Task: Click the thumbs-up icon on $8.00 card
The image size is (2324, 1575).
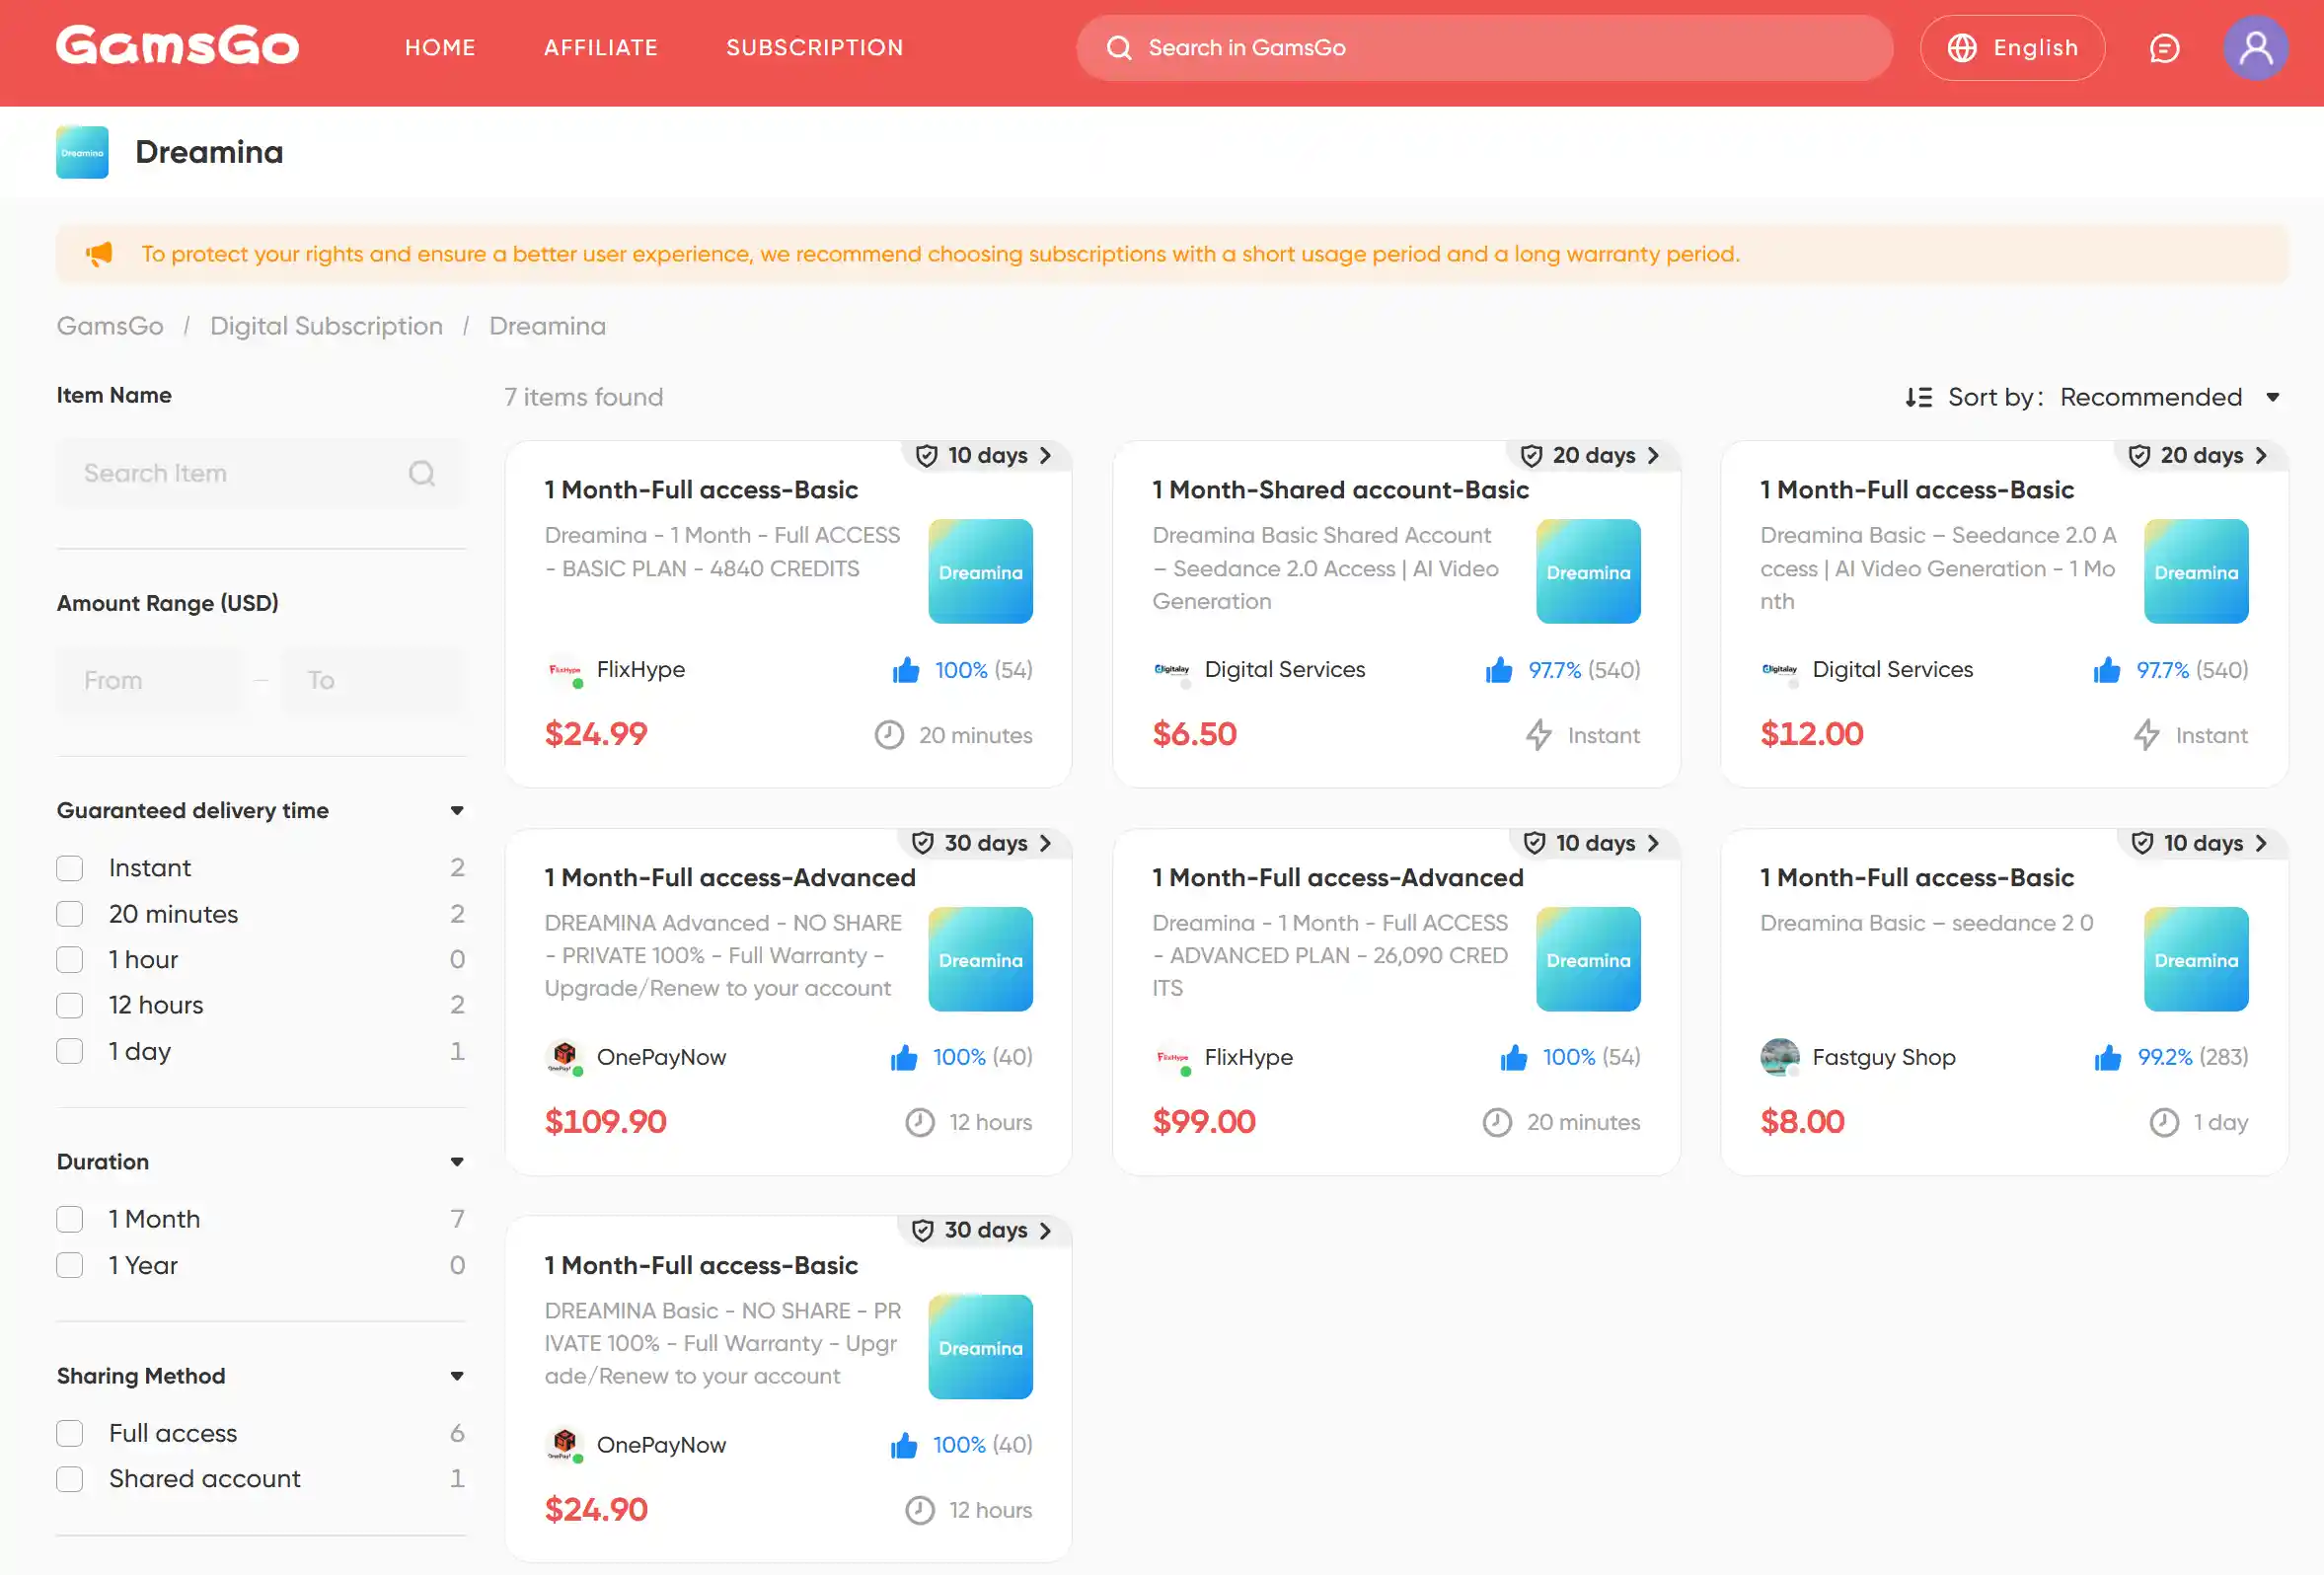Action: pos(2107,1057)
